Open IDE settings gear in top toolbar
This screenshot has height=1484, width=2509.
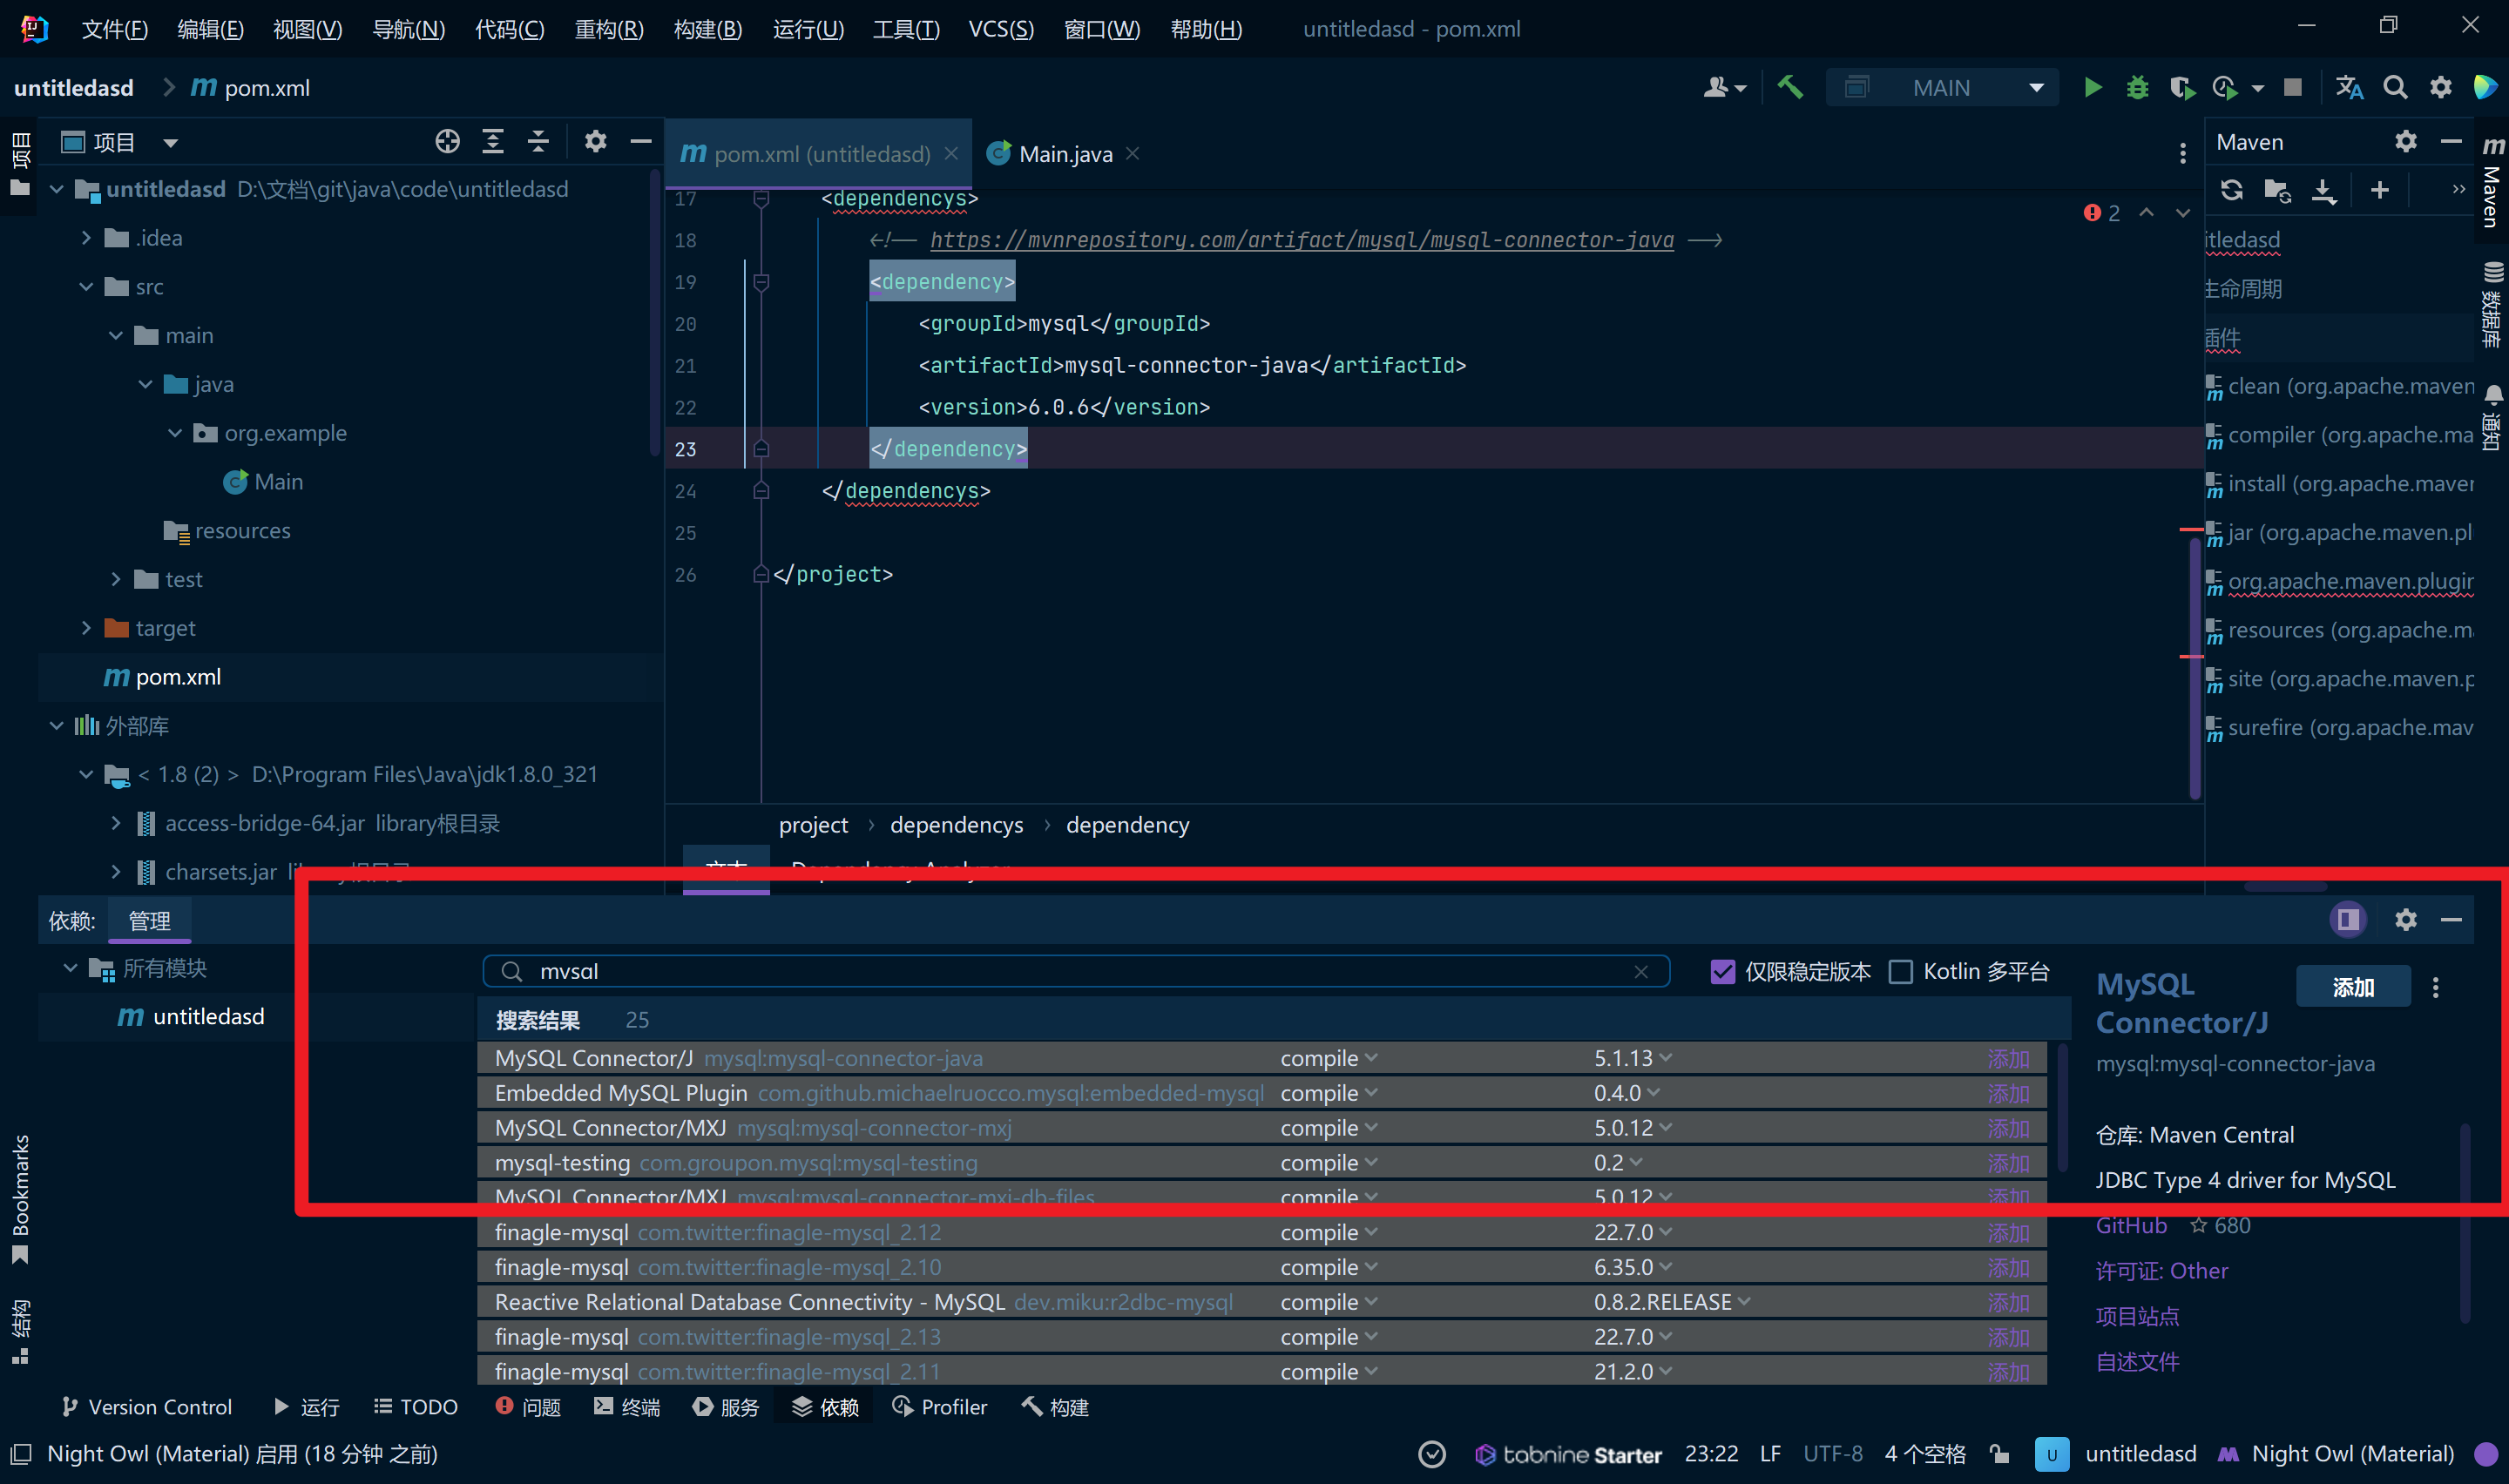pos(2441,88)
